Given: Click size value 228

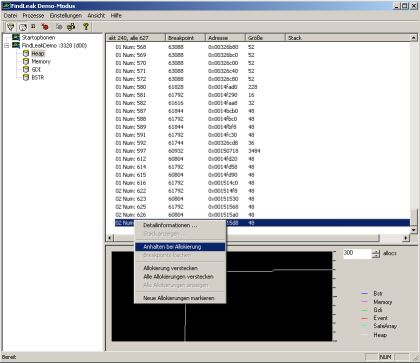Looking at the screenshot, I should tap(253, 87).
